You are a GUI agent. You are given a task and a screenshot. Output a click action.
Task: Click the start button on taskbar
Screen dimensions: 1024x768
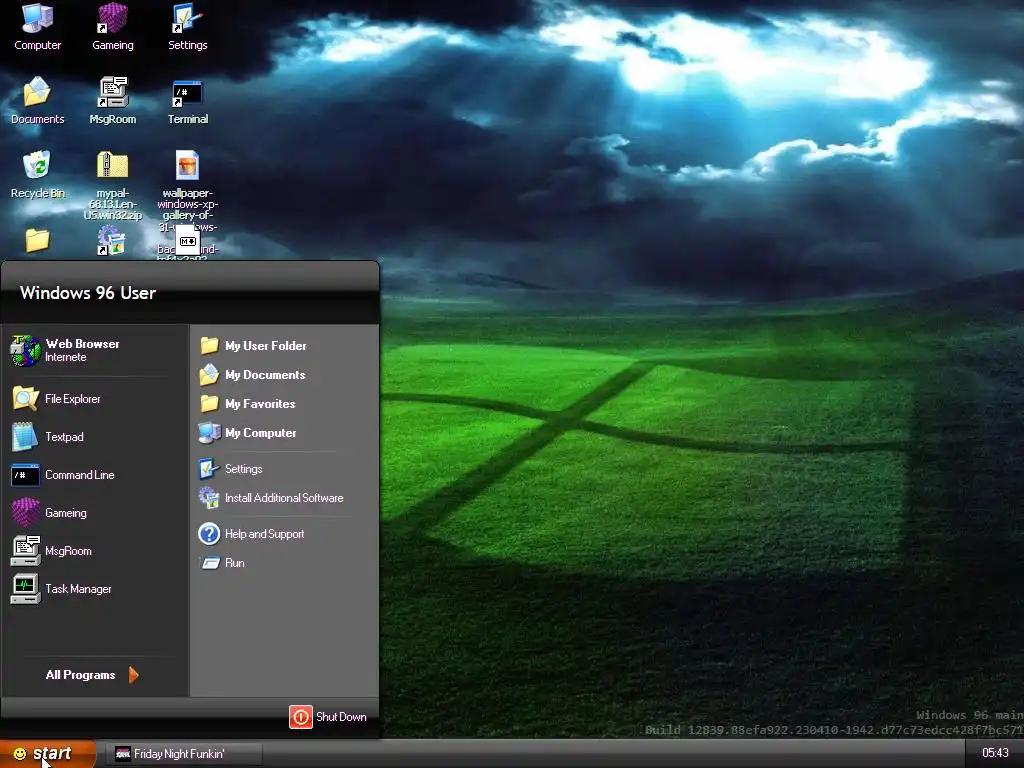48,754
